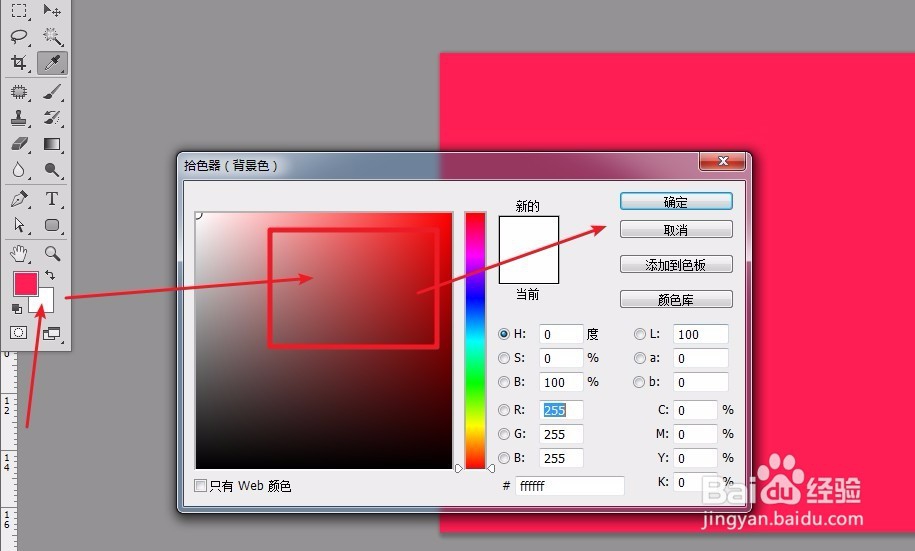Close the 拾色器 color picker dialog

(x=722, y=161)
